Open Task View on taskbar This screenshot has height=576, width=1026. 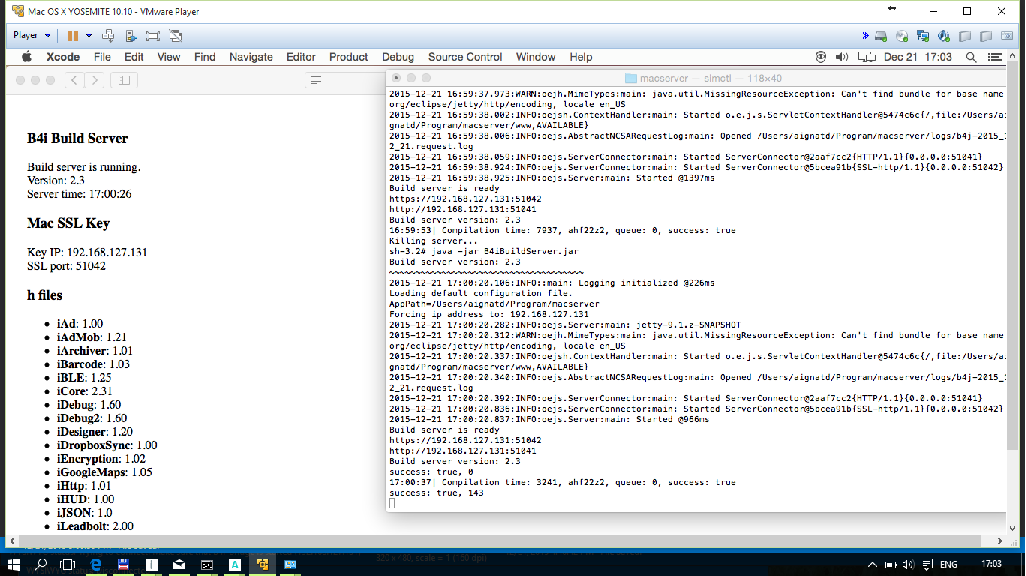point(67,564)
